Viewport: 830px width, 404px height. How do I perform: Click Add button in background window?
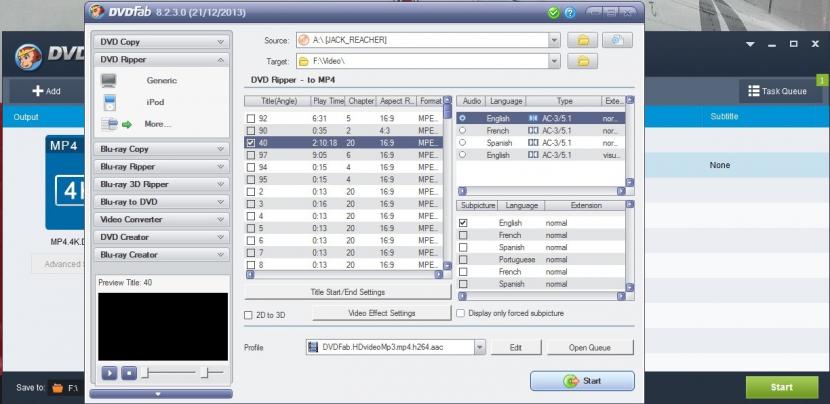point(47,91)
